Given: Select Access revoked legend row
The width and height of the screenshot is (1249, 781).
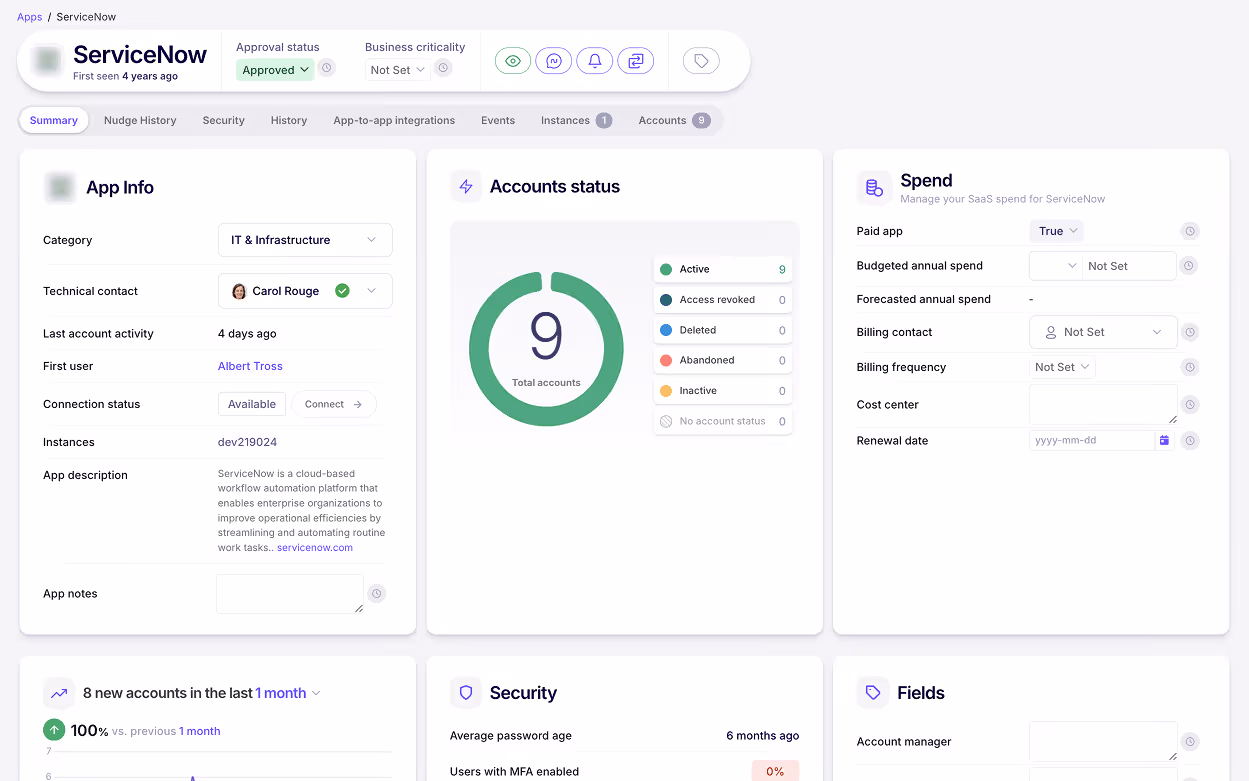Looking at the screenshot, I should pyautogui.click(x=723, y=299).
